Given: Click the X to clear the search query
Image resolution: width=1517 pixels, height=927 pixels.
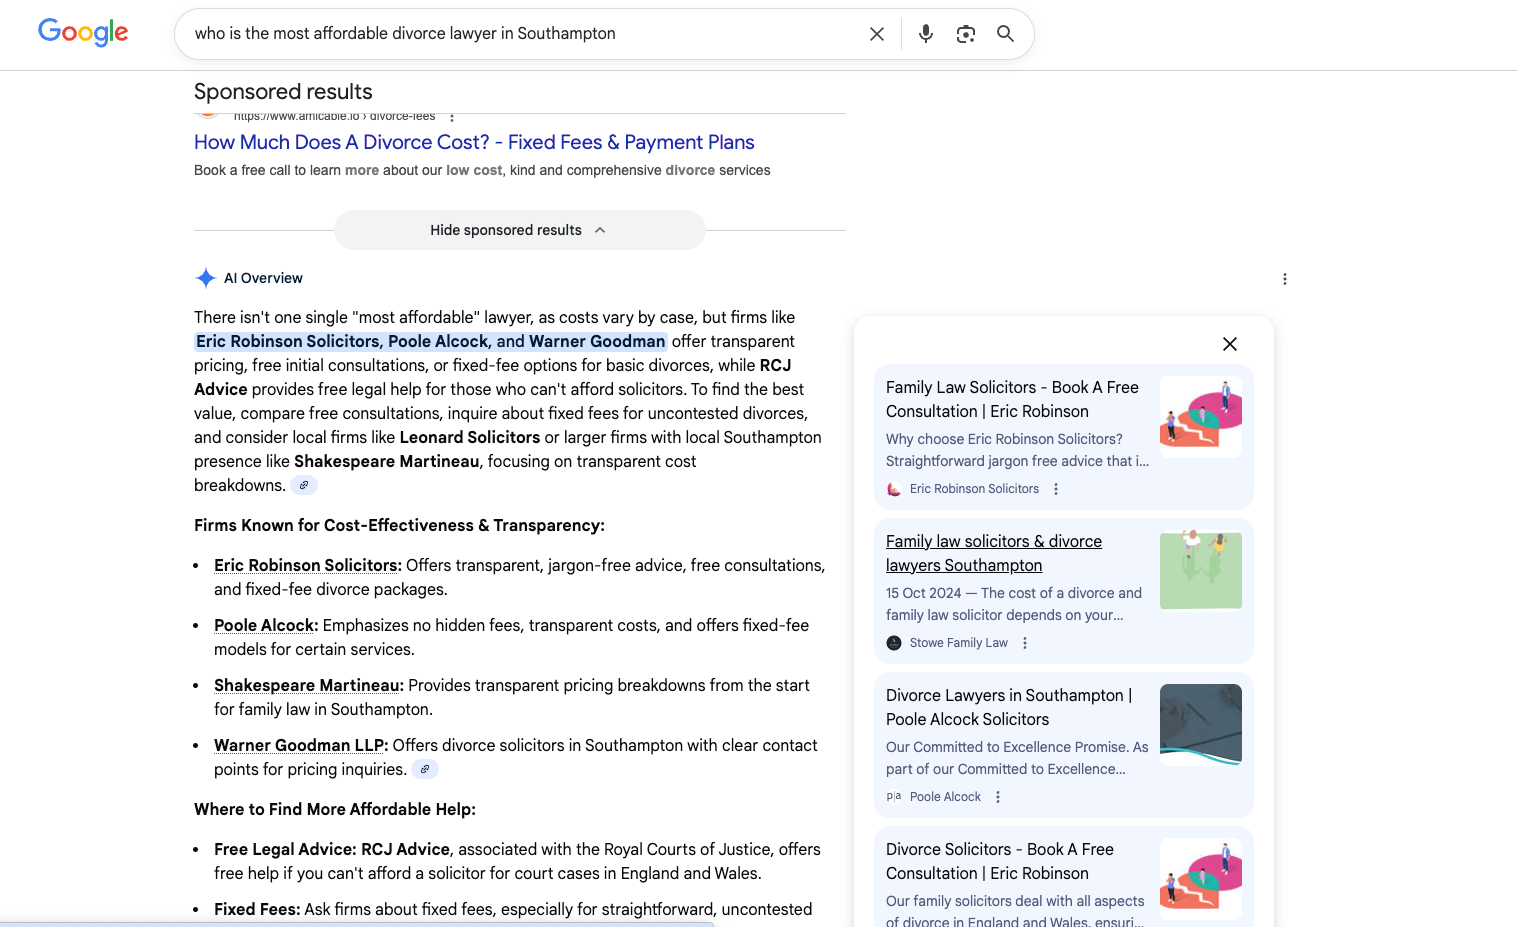Looking at the screenshot, I should [876, 33].
